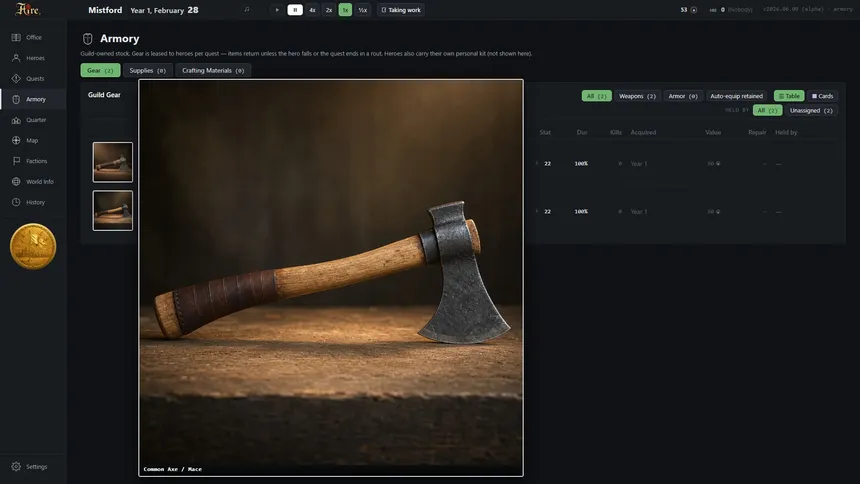860x484 pixels.
Task: Sort by the Value column header
Action: (713, 132)
